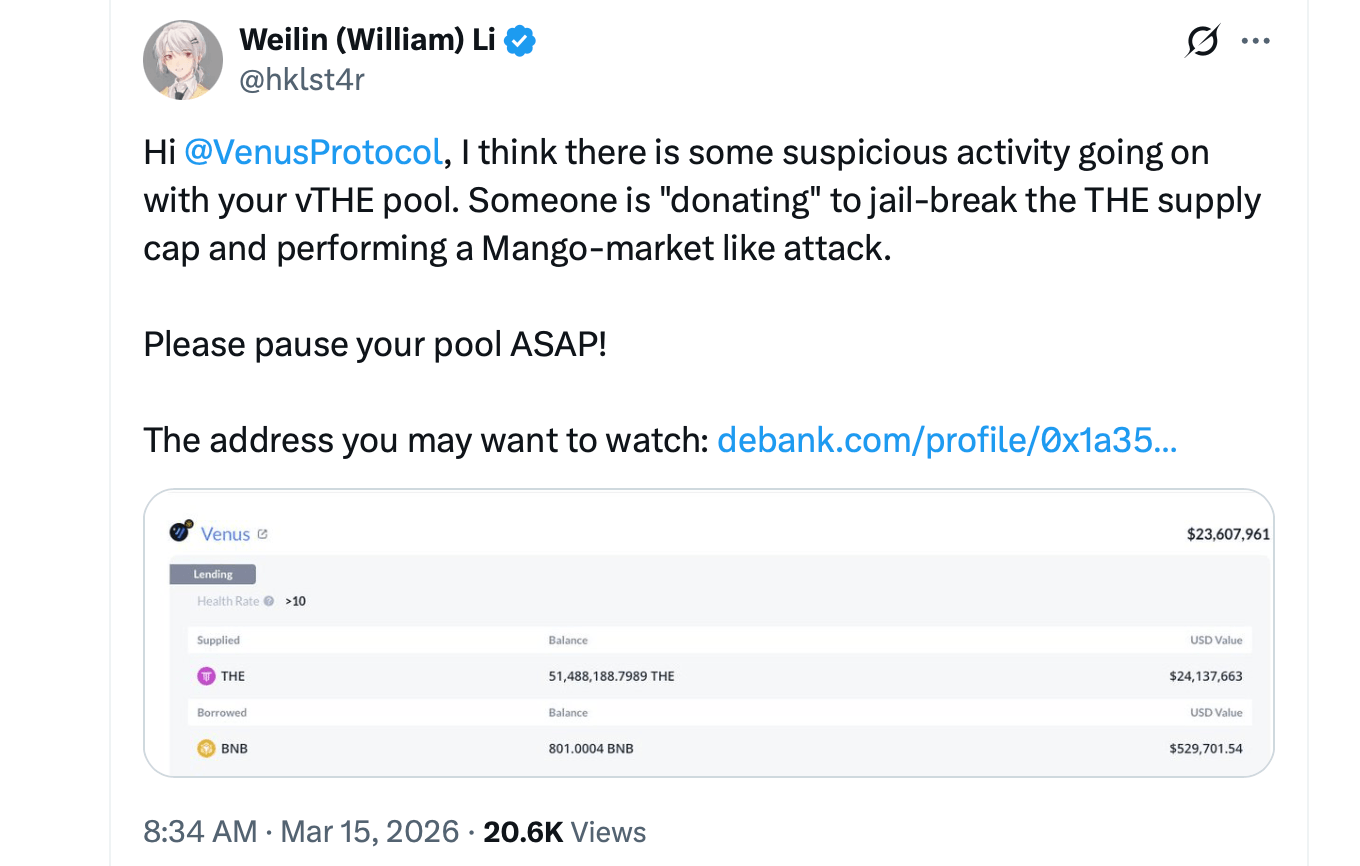
Task: Click the @hklst4r username handle
Action: click(302, 79)
